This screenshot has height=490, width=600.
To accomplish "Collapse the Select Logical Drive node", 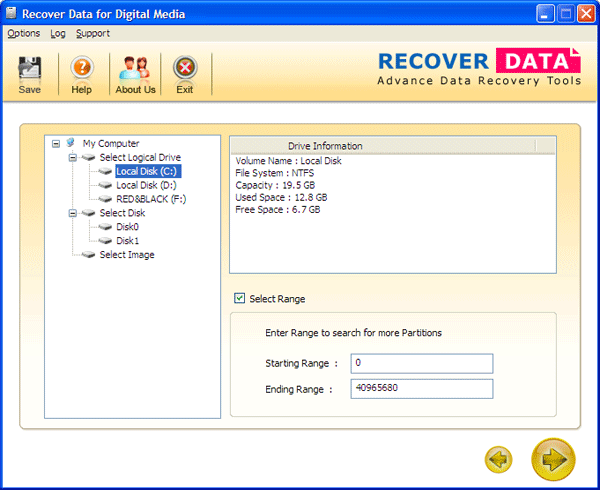I will click(x=73, y=157).
